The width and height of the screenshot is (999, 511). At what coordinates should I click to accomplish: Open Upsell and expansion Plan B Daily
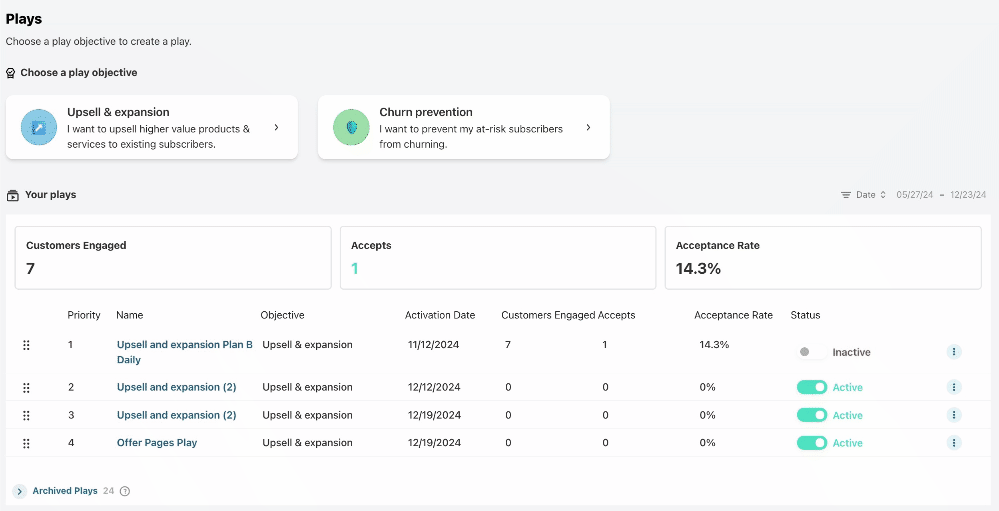coord(185,352)
